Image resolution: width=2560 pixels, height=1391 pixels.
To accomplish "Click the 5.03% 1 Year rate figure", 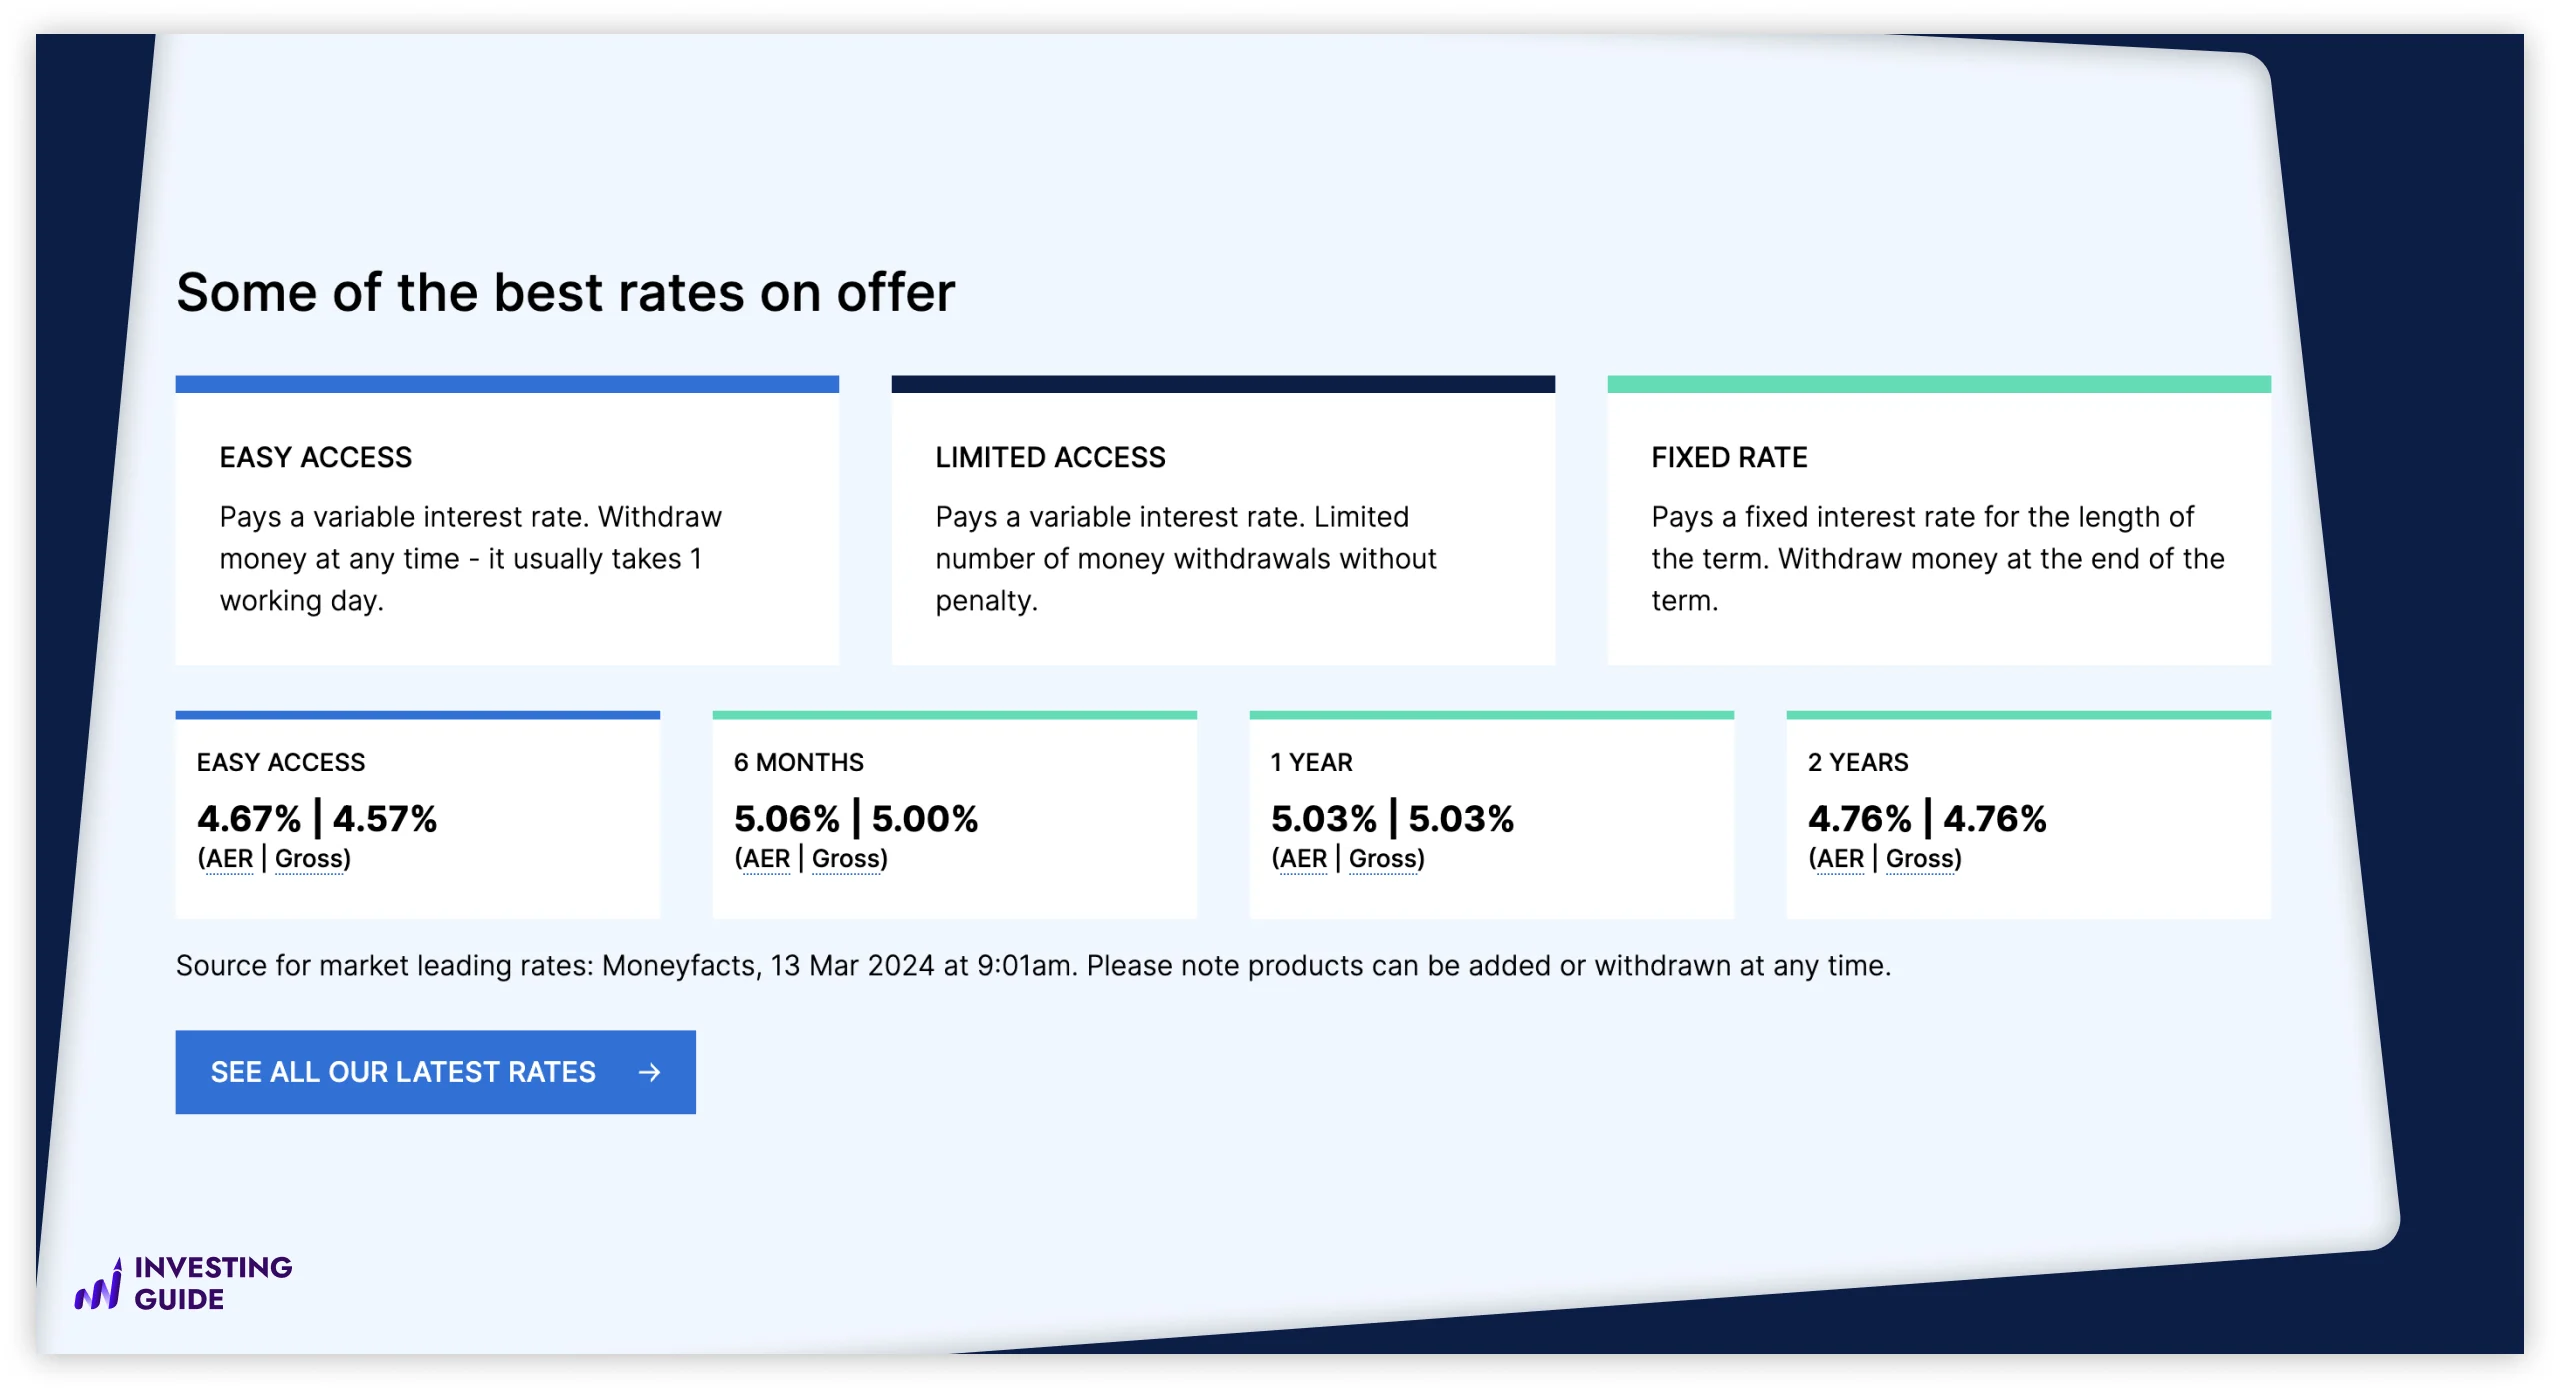I will tap(1324, 819).
